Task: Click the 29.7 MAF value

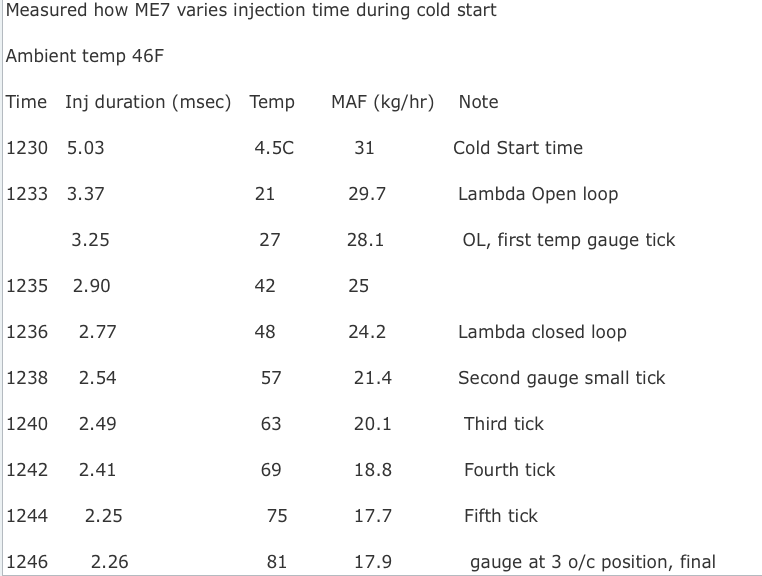Action: (x=367, y=194)
